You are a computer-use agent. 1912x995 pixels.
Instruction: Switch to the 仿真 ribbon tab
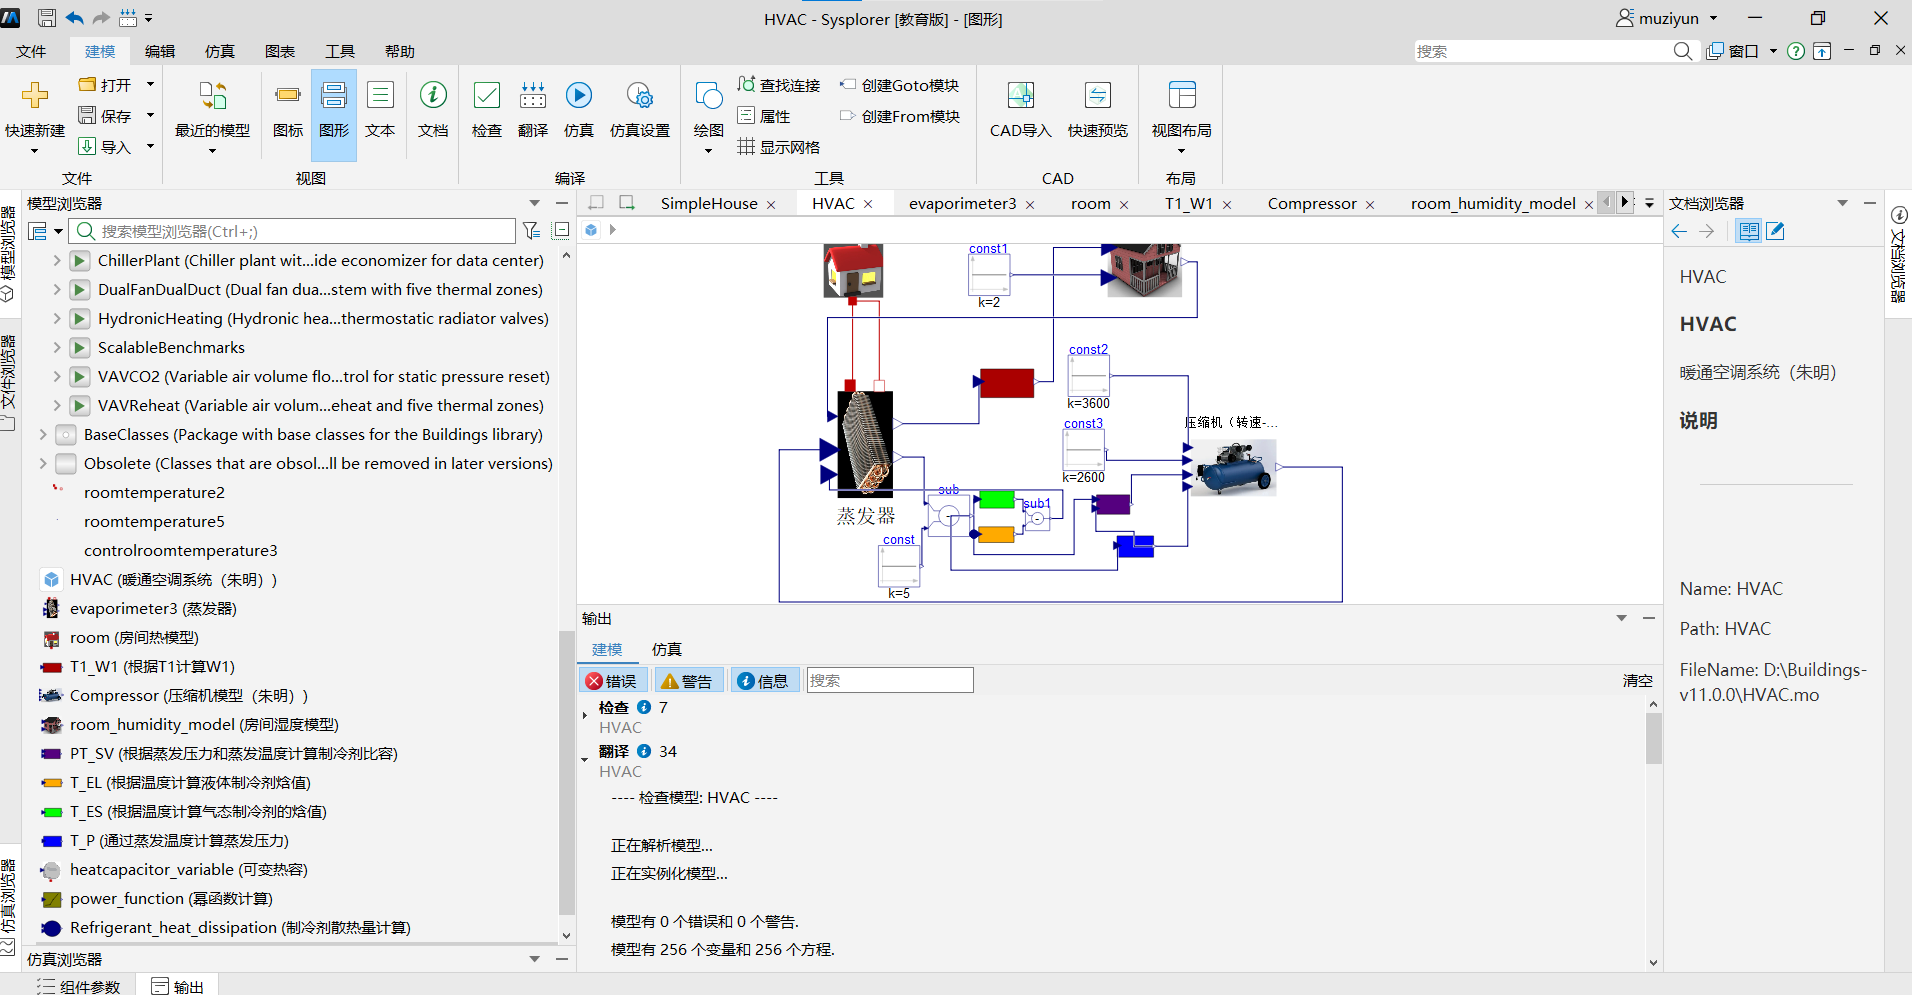pyautogui.click(x=220, y=51)
